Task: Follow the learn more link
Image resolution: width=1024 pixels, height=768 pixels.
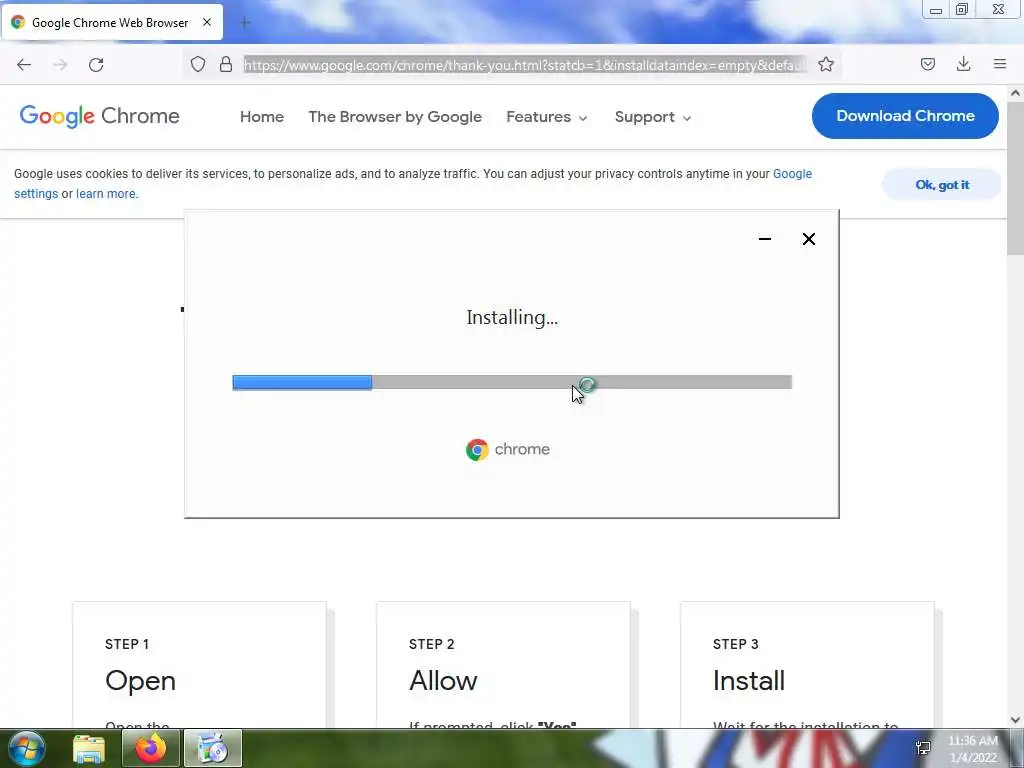Action: pos(106,194)
